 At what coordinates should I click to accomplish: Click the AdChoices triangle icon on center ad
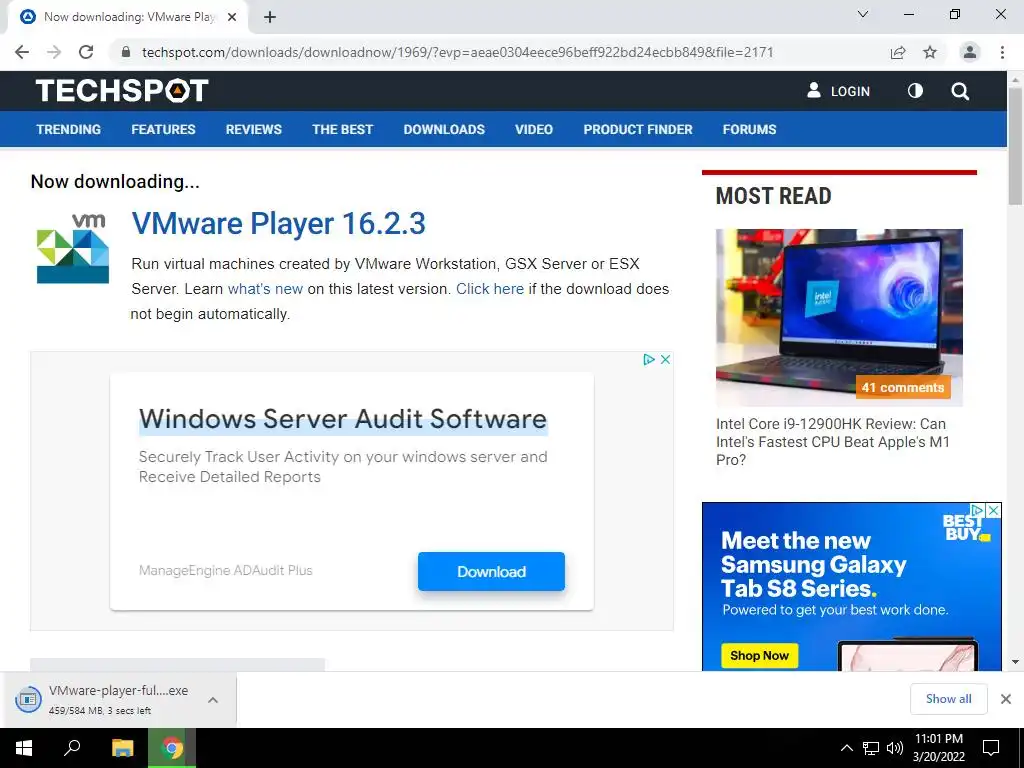click(x=648, y=359)
